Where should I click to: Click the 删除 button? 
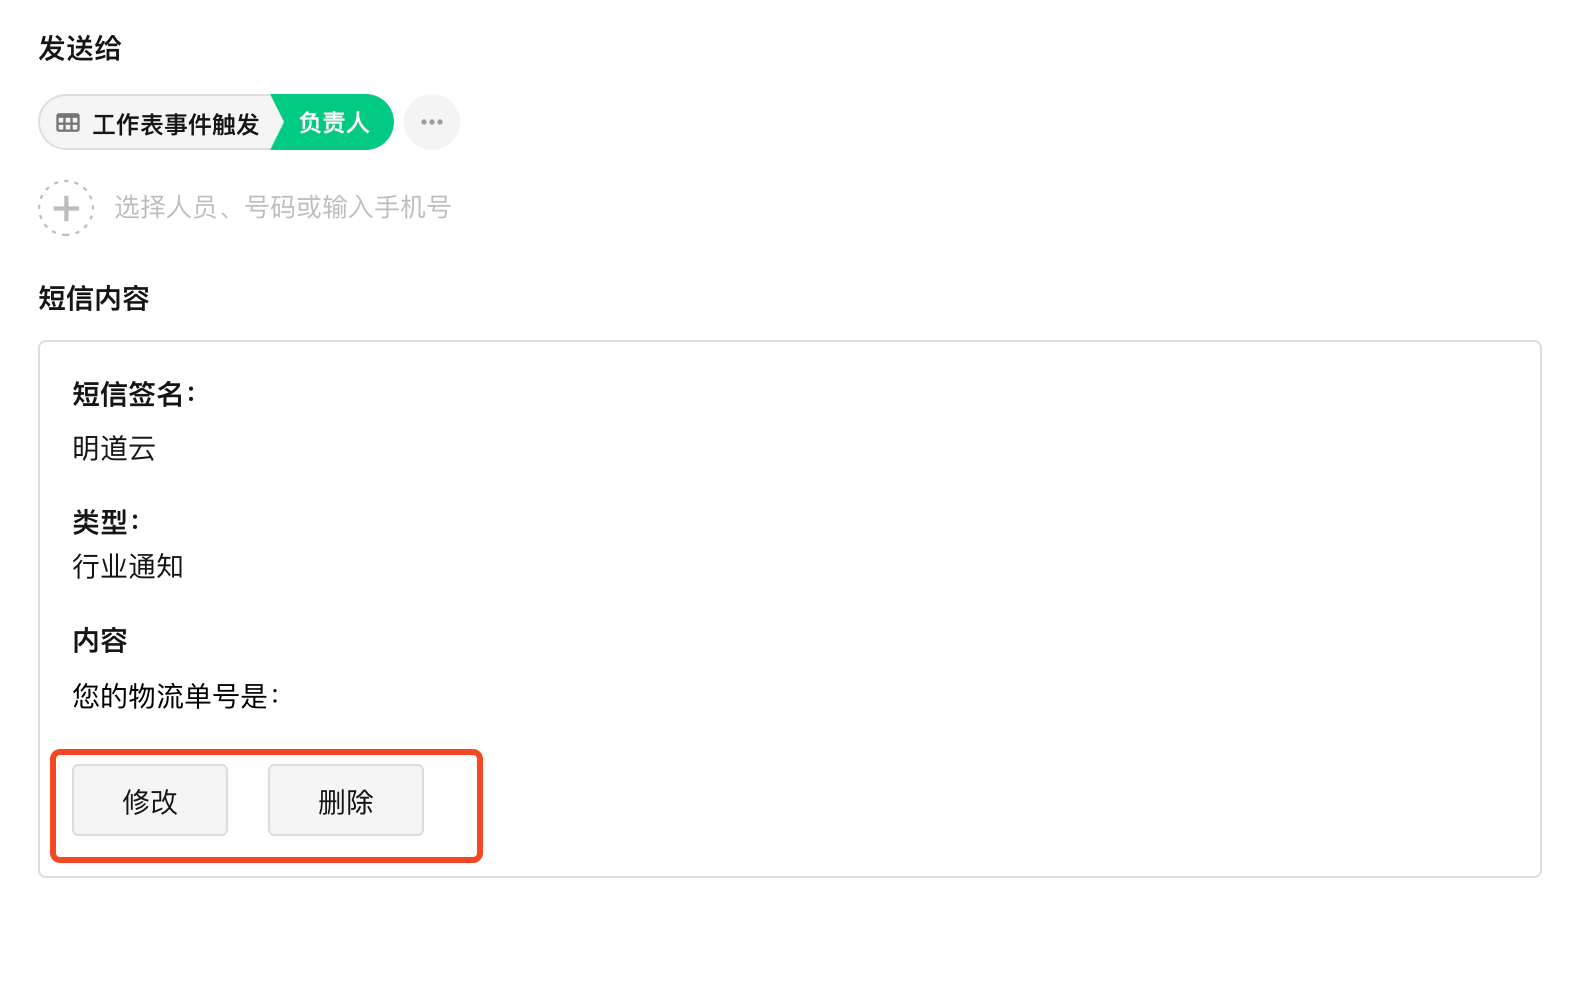click(x=346, y=800)
